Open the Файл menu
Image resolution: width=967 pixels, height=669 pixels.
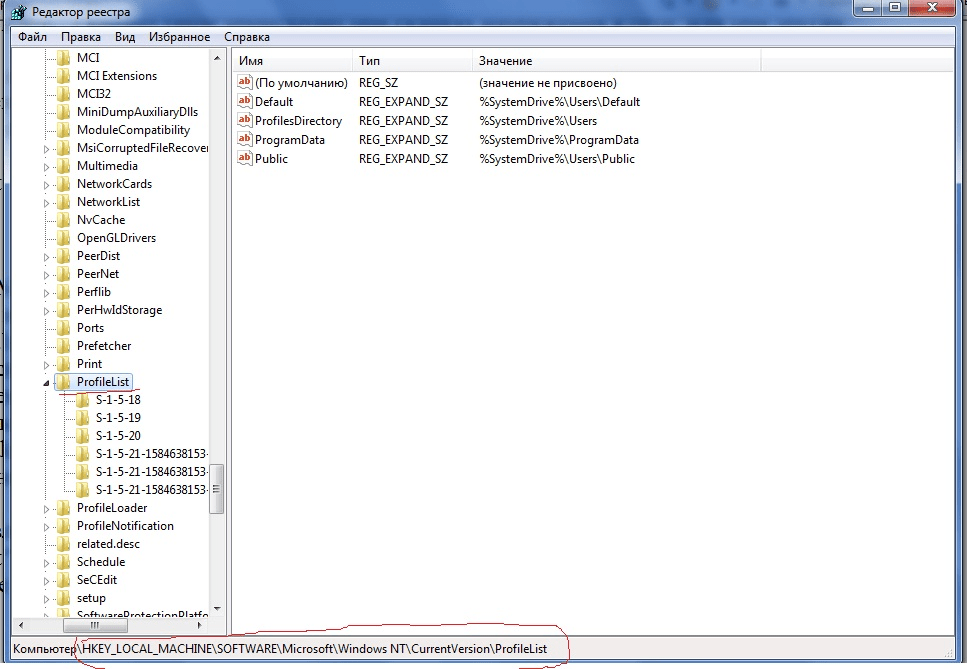(x=32, y=37)
